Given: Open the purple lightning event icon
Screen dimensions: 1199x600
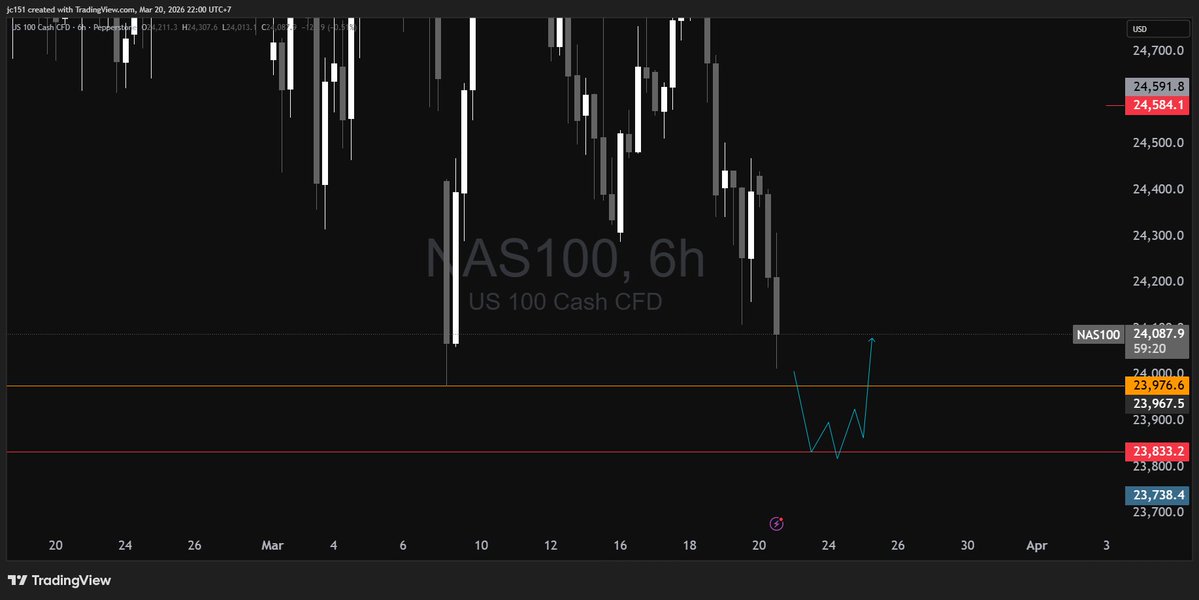Looking at the screenshot, I should tap(776, 524).
